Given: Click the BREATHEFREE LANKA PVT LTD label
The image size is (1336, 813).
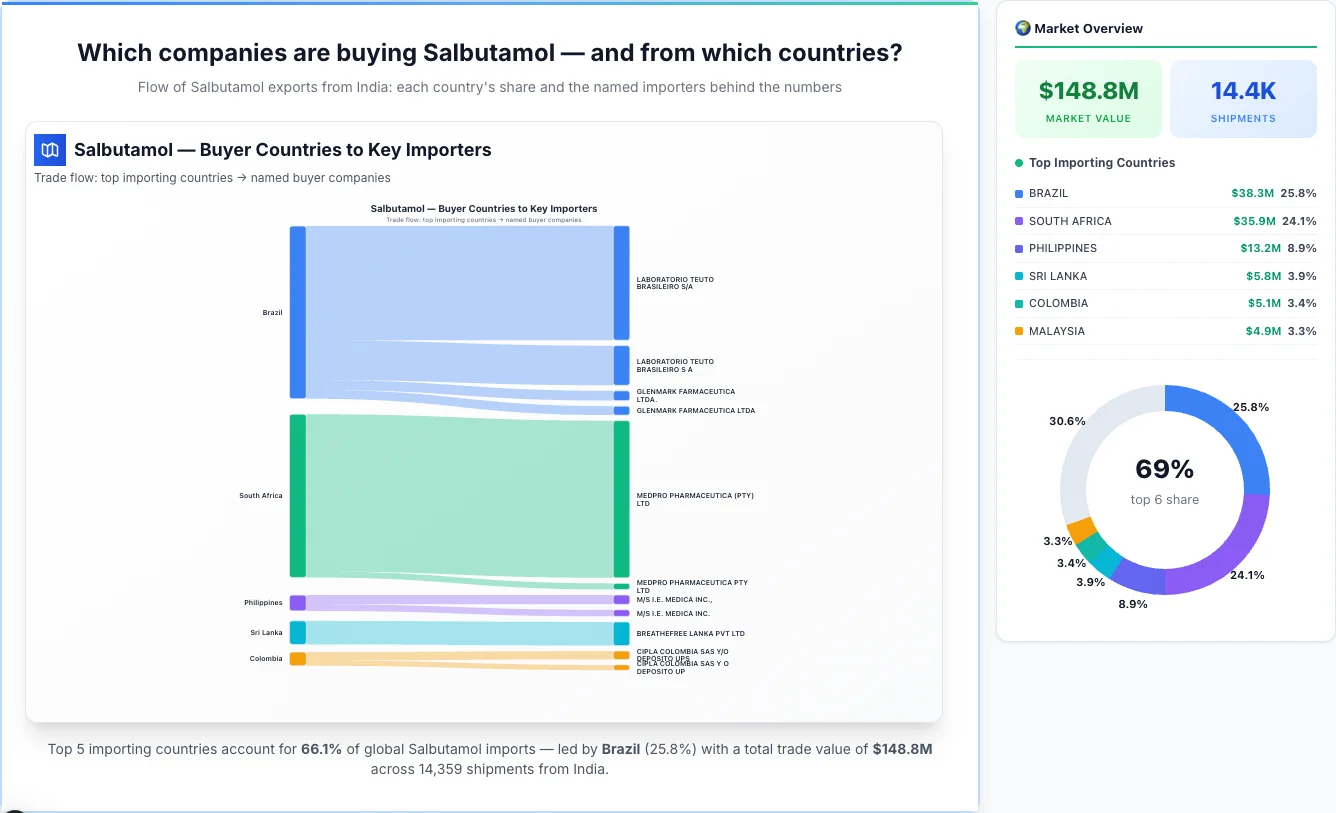Looking at the screenshot, I should pos(688,633).
